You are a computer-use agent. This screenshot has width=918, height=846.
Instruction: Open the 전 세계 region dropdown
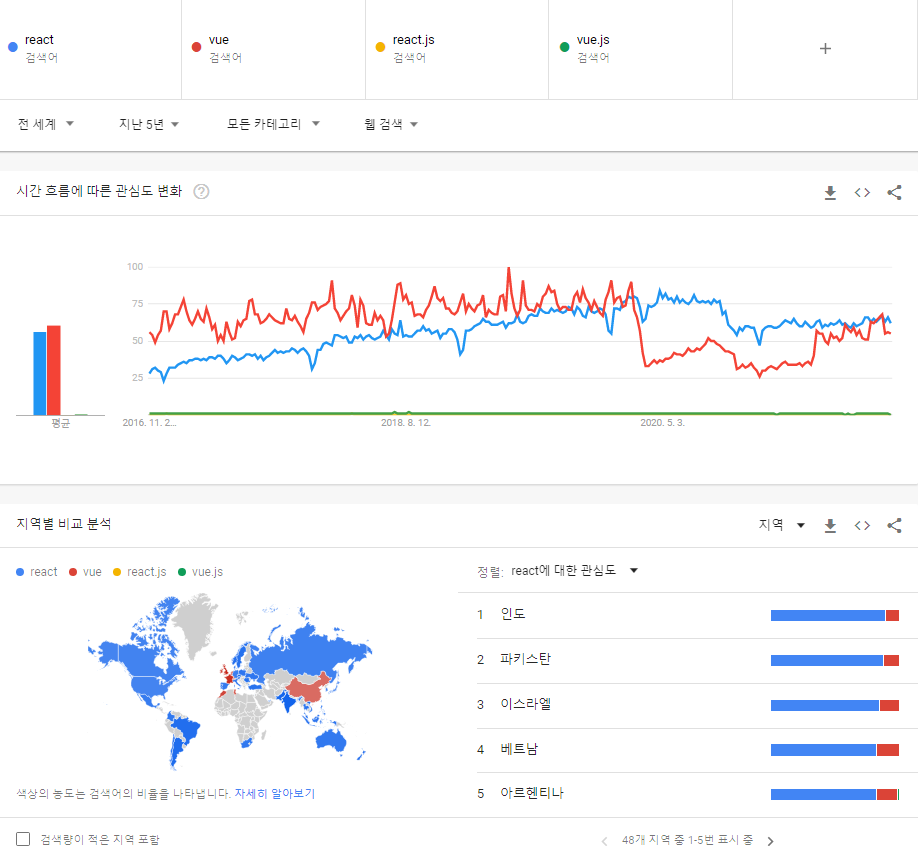(46, 124)
